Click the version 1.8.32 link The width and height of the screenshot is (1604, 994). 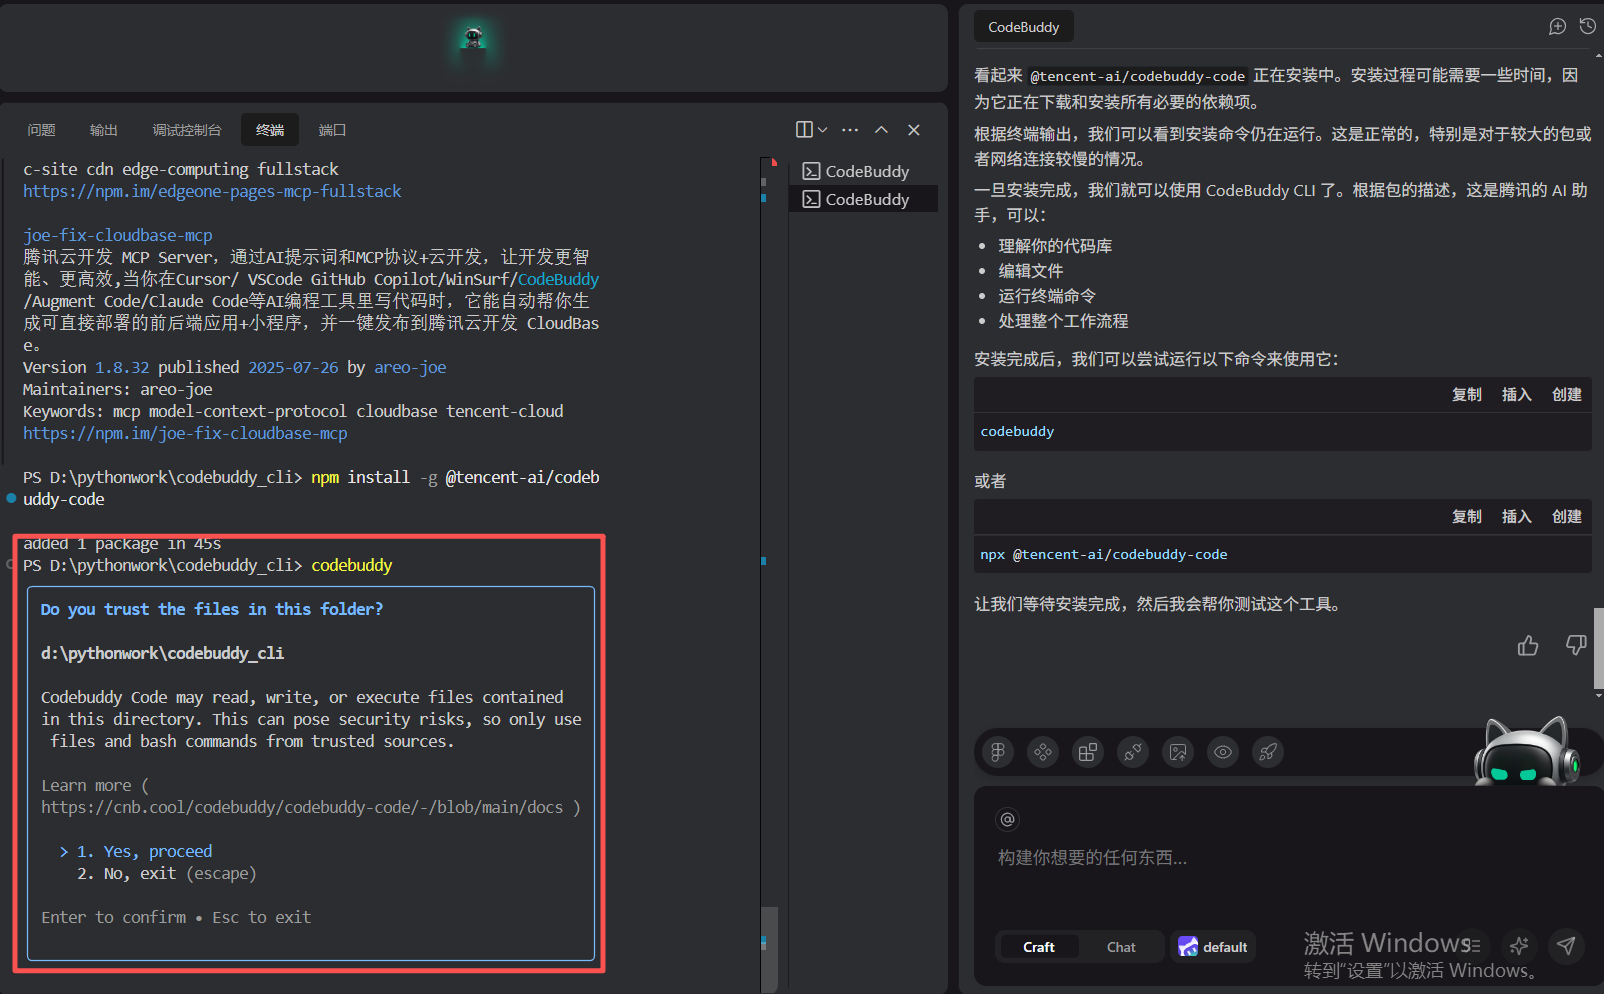point(122,367)
